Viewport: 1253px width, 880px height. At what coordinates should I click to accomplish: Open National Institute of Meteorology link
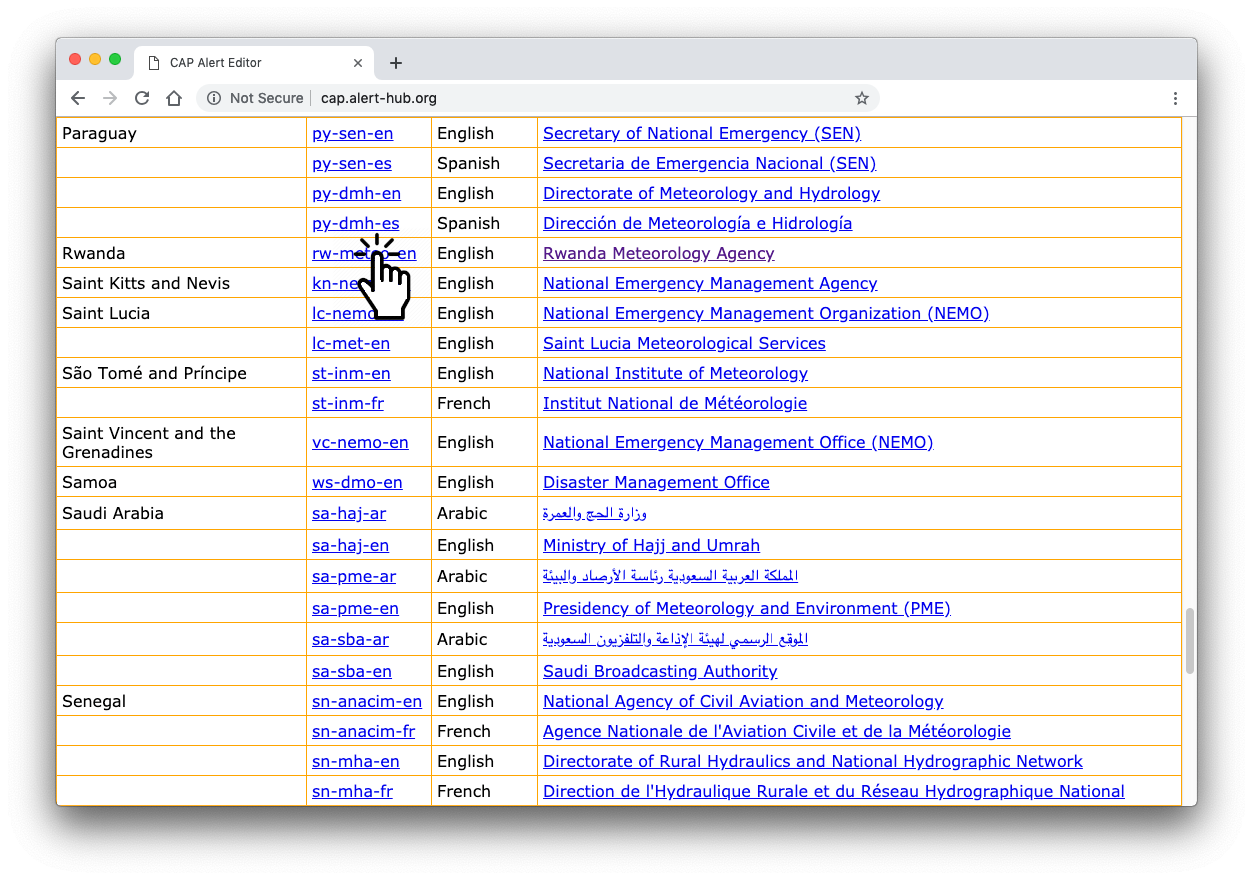pos(675,373)
